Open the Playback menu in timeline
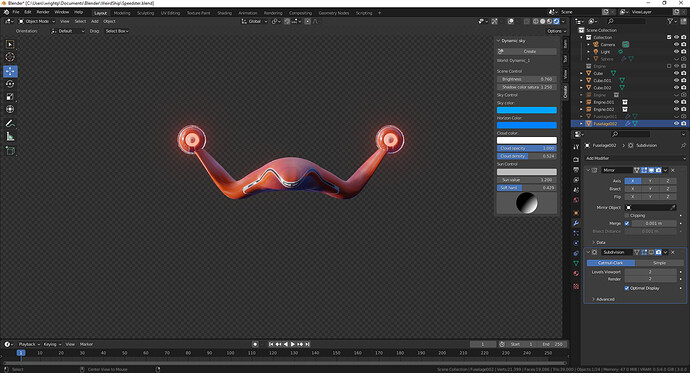 point(29,344)
